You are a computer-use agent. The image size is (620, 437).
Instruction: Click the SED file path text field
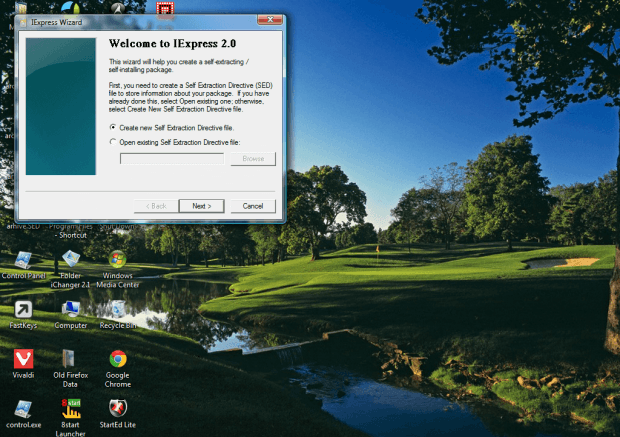[x=172, y=159]
